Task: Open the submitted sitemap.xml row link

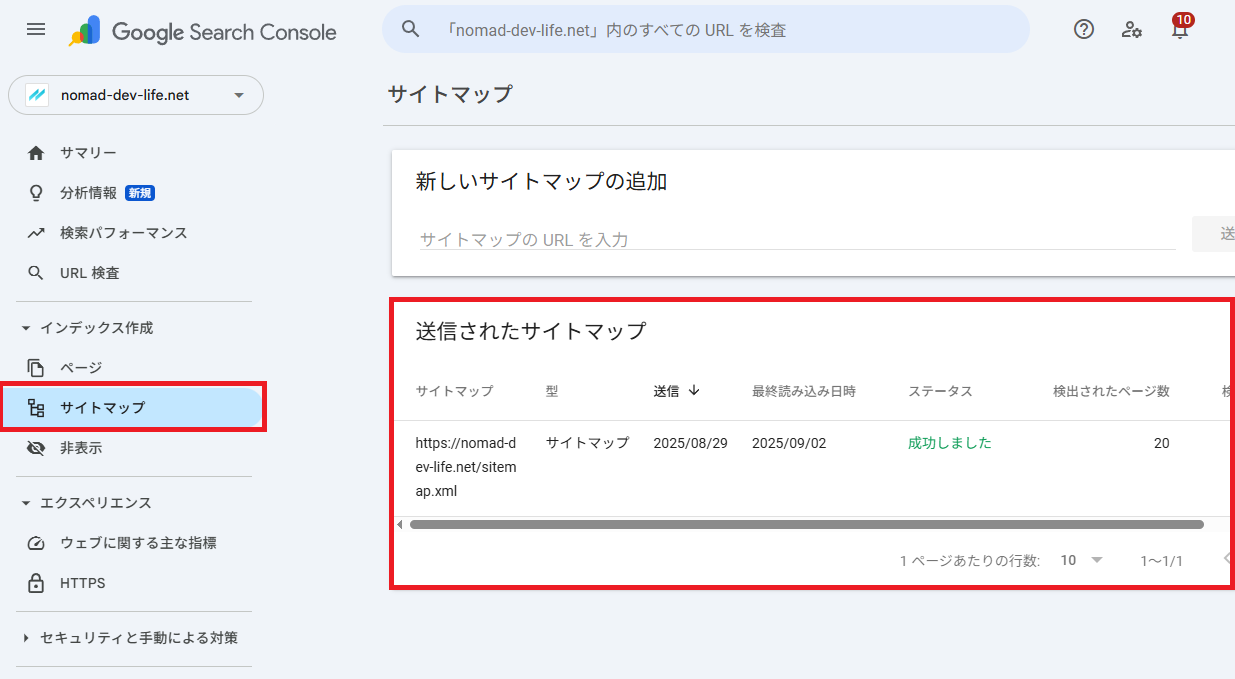Action: tap(466, 467)
